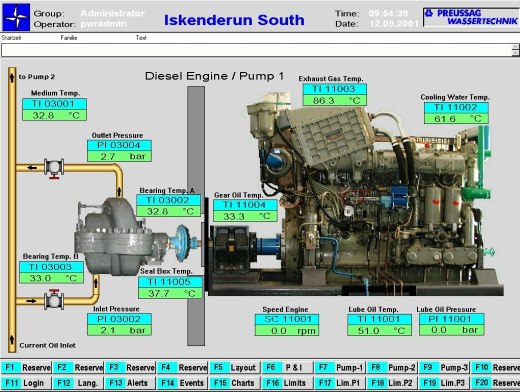This screenshot has height=392, width=520.
Task: Select the TI 03001 medium temperature tag
Action: [x=54, y=104]
